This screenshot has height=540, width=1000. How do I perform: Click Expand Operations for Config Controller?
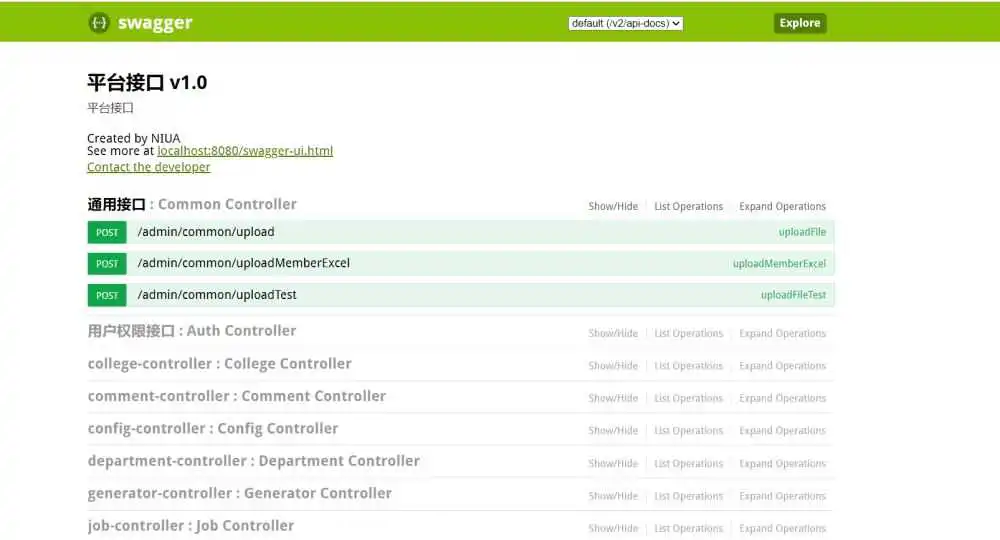783,431
